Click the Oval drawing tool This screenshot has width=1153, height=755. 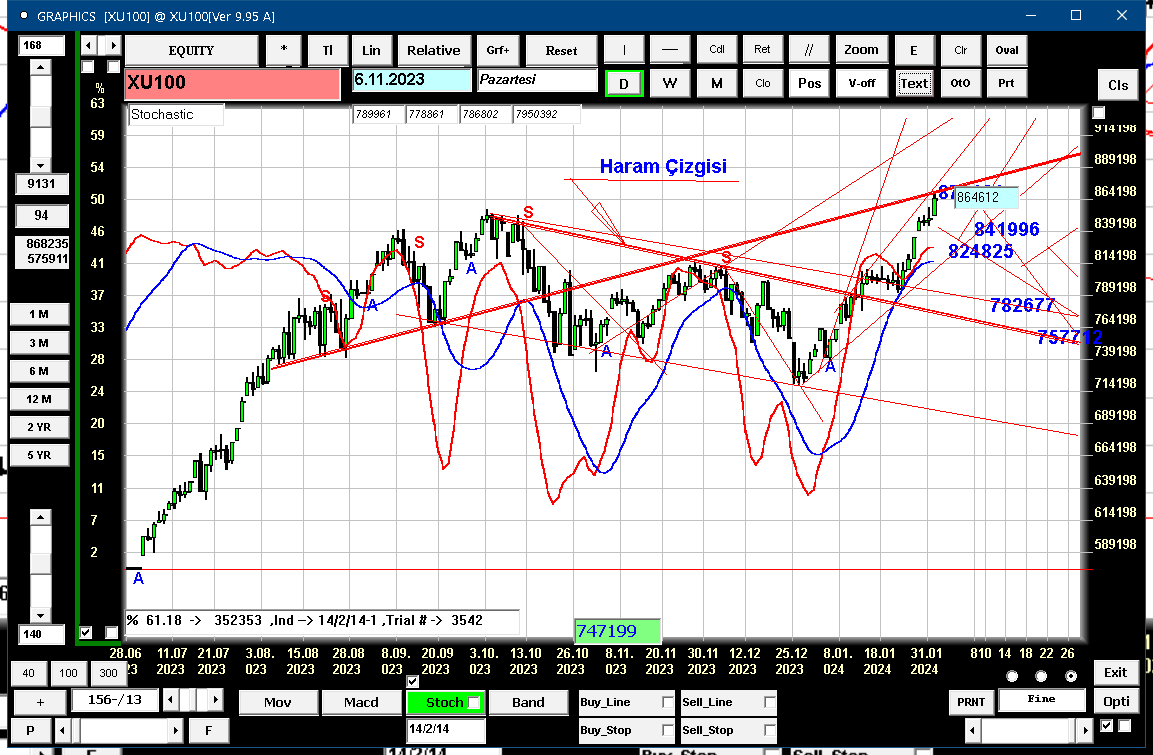point(1007,50)
